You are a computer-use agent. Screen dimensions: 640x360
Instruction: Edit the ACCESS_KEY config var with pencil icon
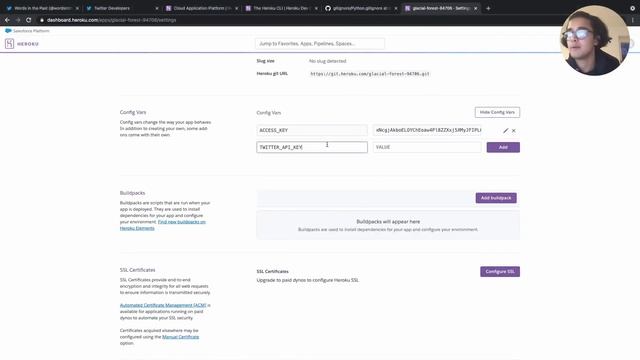point(505,131)
